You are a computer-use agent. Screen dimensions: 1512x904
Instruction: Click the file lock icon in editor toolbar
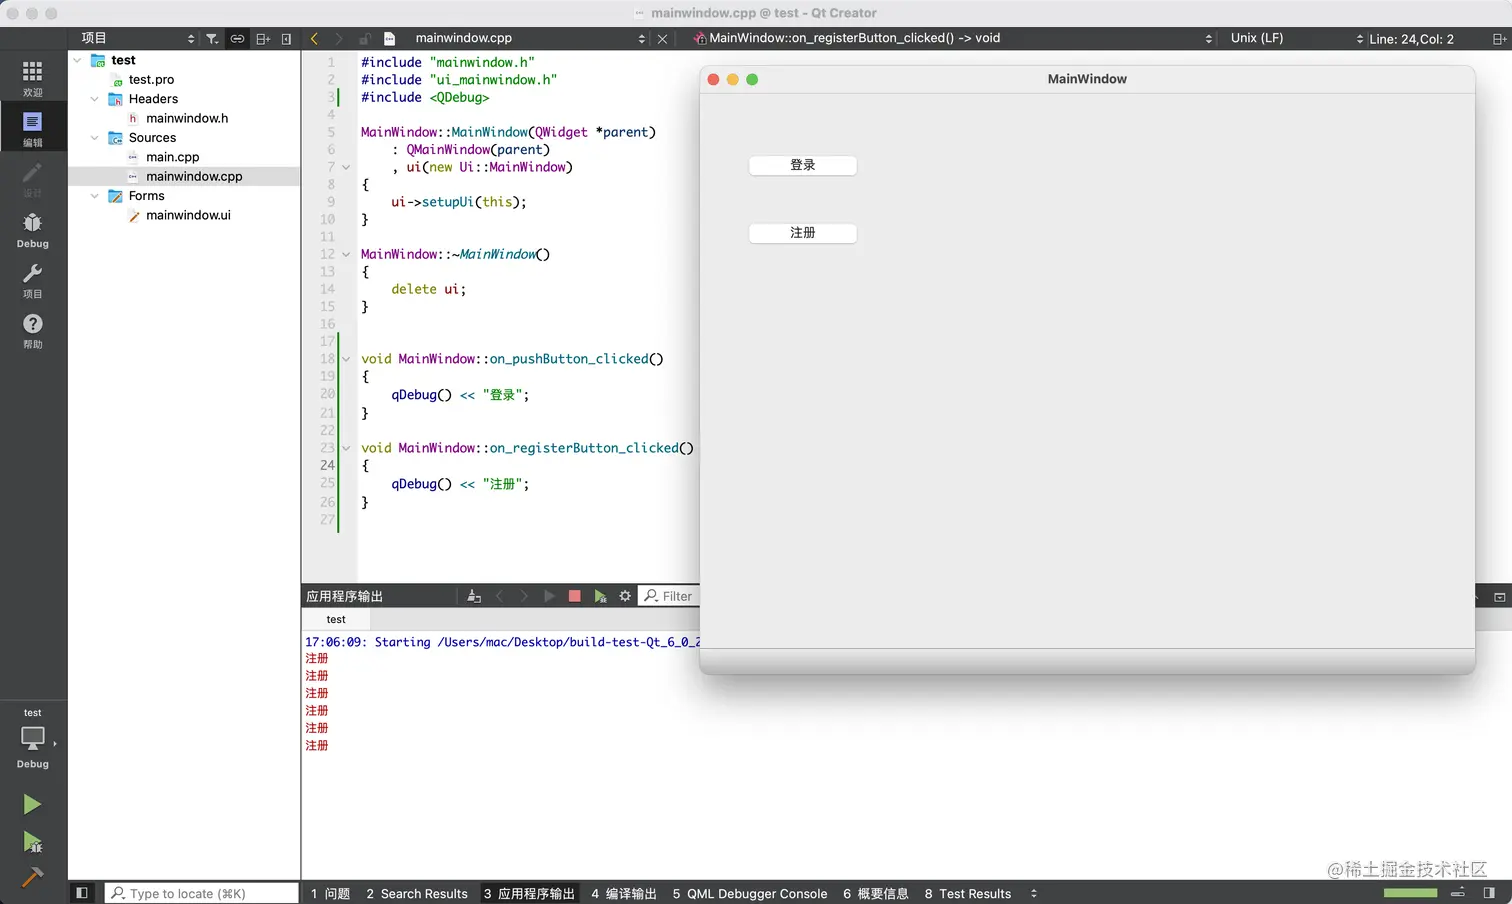click(365, 38)
